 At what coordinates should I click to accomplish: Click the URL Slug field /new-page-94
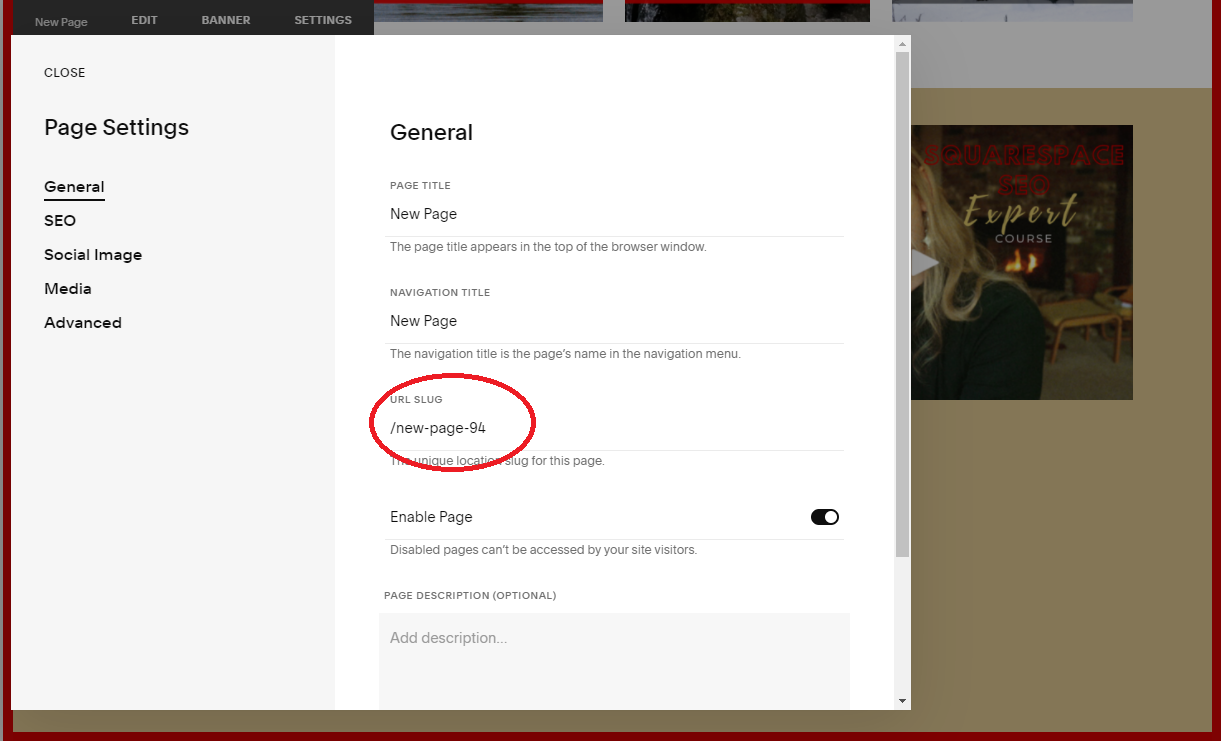pos(616,428)
